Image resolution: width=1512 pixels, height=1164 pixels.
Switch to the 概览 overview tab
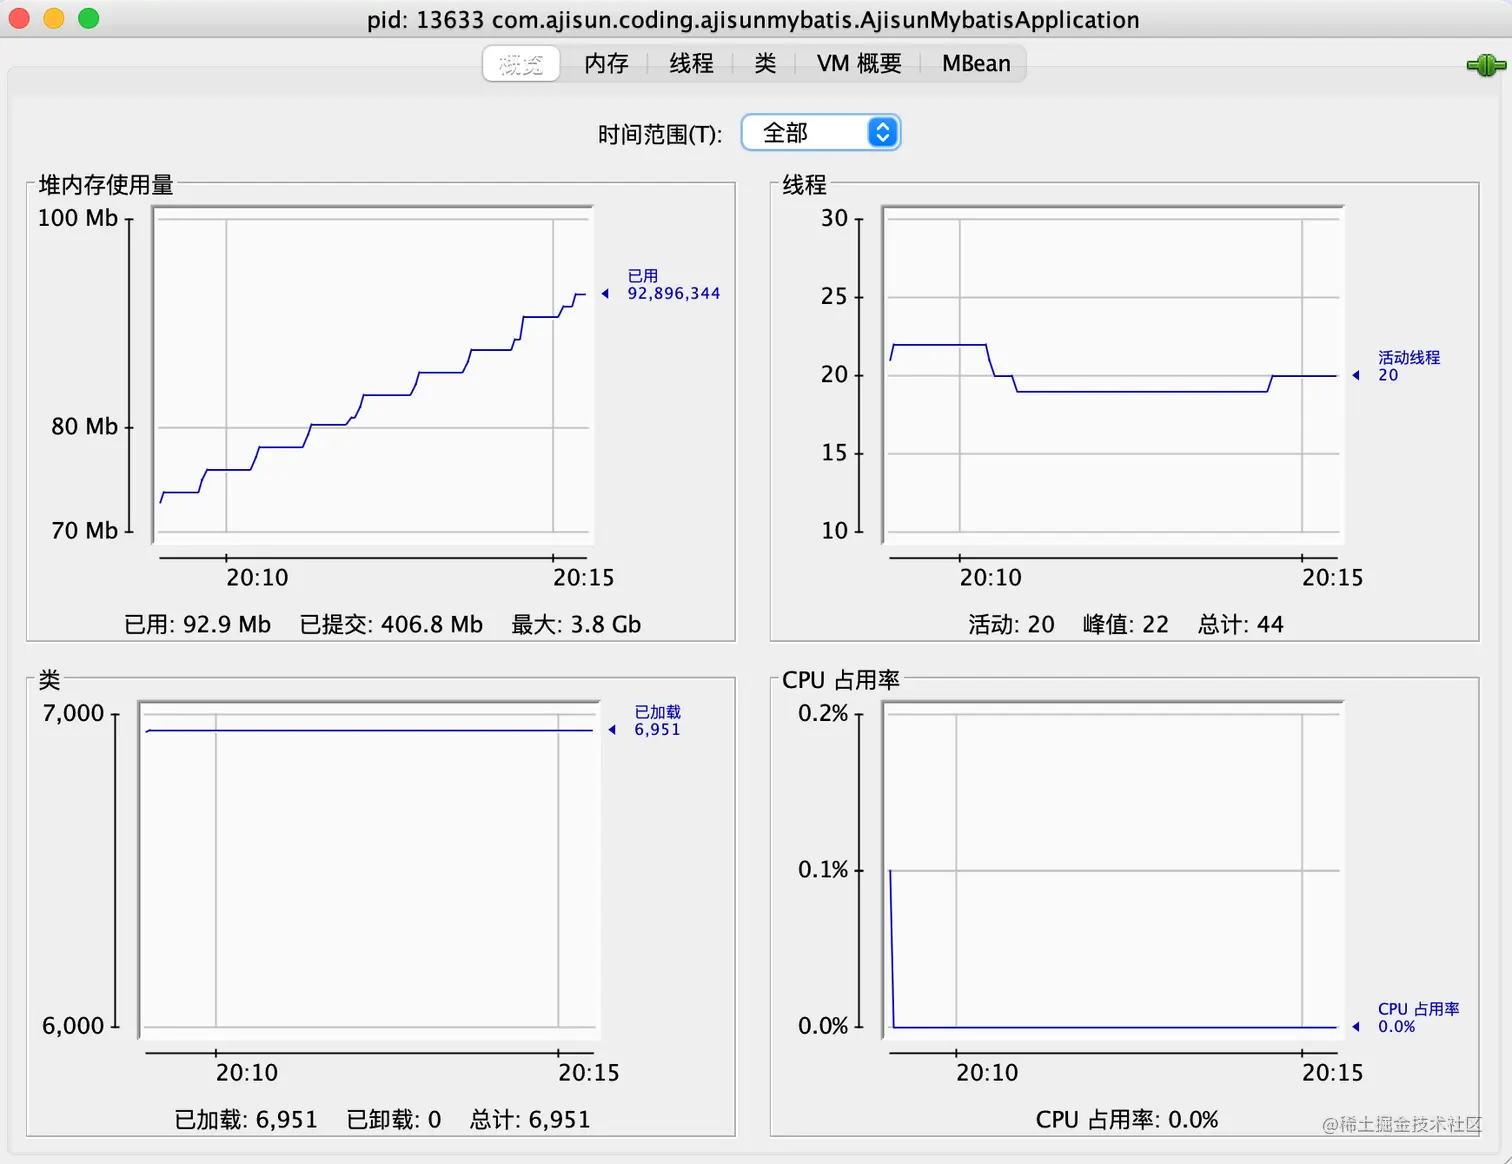click(x=521, y=64)
